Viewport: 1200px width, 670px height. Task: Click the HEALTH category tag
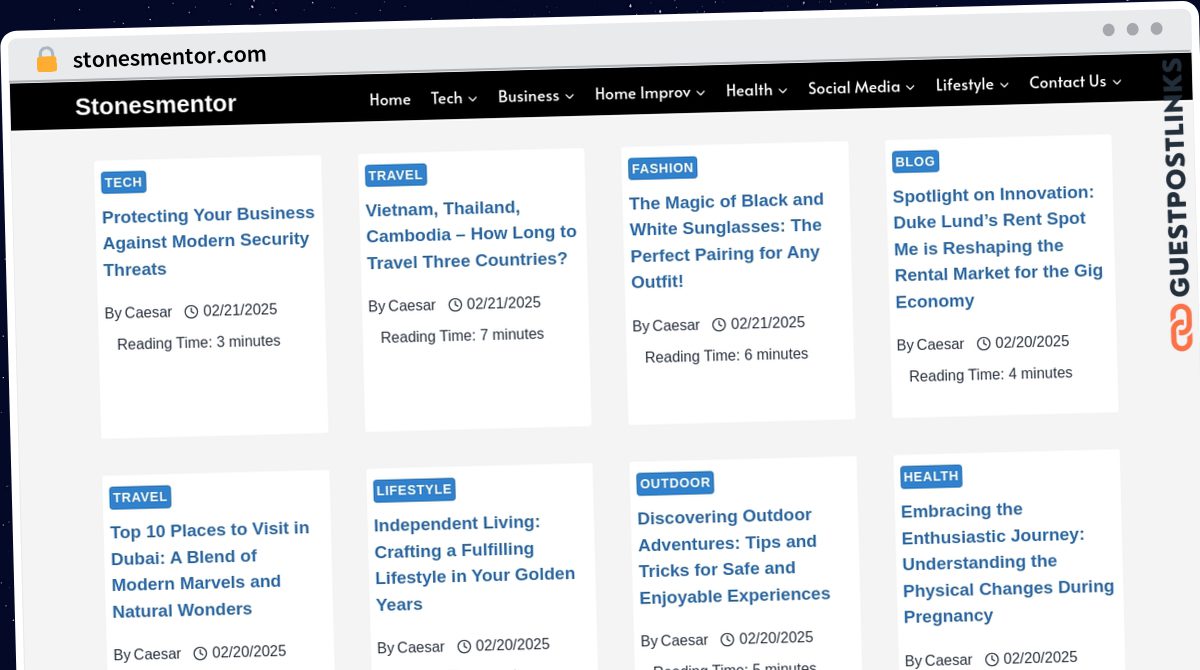(931, 477)
